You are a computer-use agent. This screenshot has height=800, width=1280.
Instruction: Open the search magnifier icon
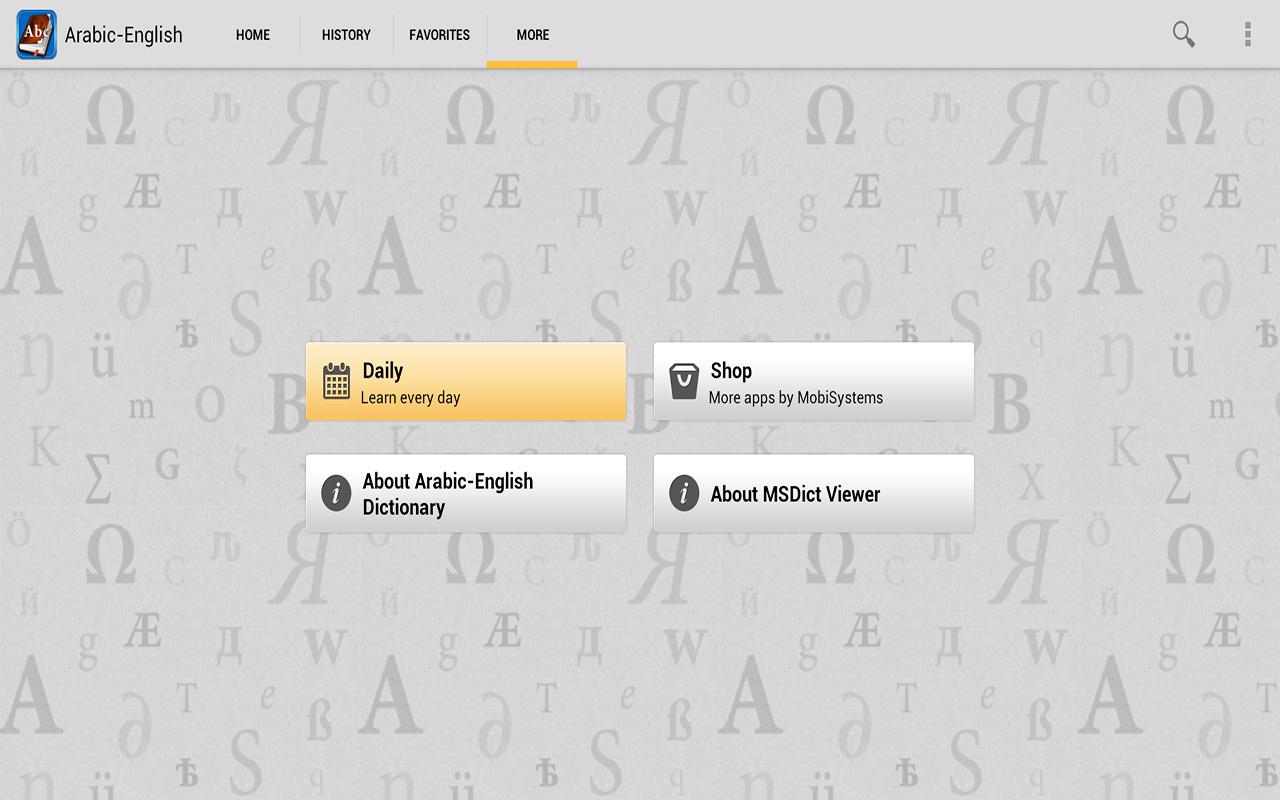(1182, 34)
